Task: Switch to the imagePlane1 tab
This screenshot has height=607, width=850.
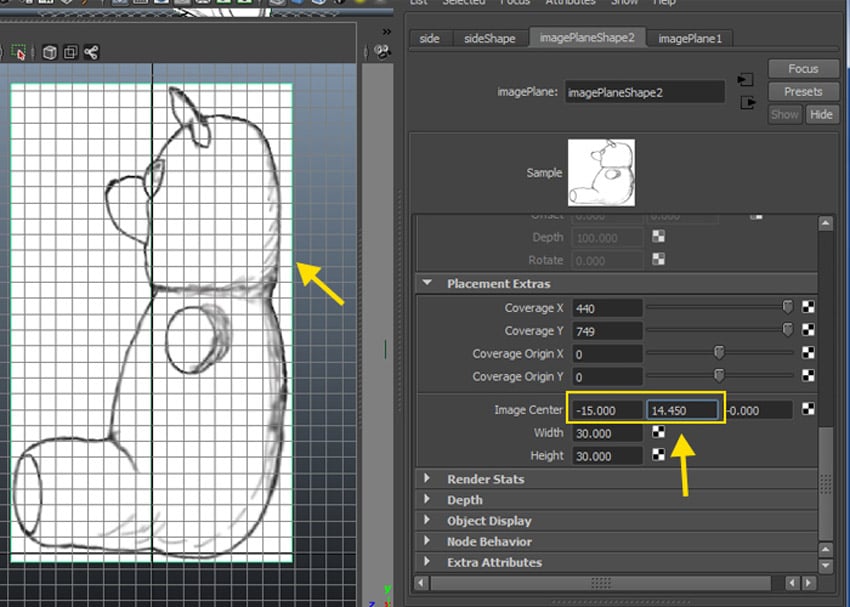Action: [x=689, y=38]
